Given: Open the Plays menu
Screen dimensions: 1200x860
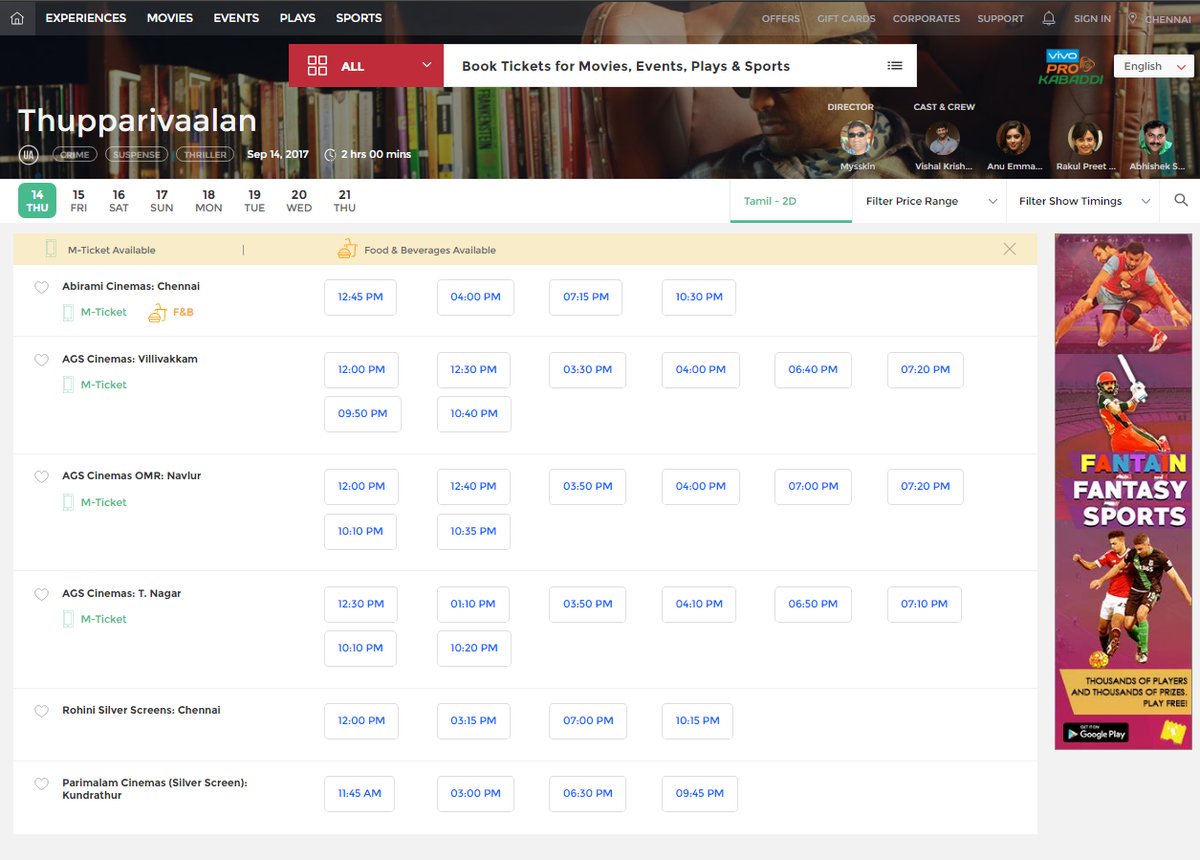Looking at the screenshot, I should (298, 18).
